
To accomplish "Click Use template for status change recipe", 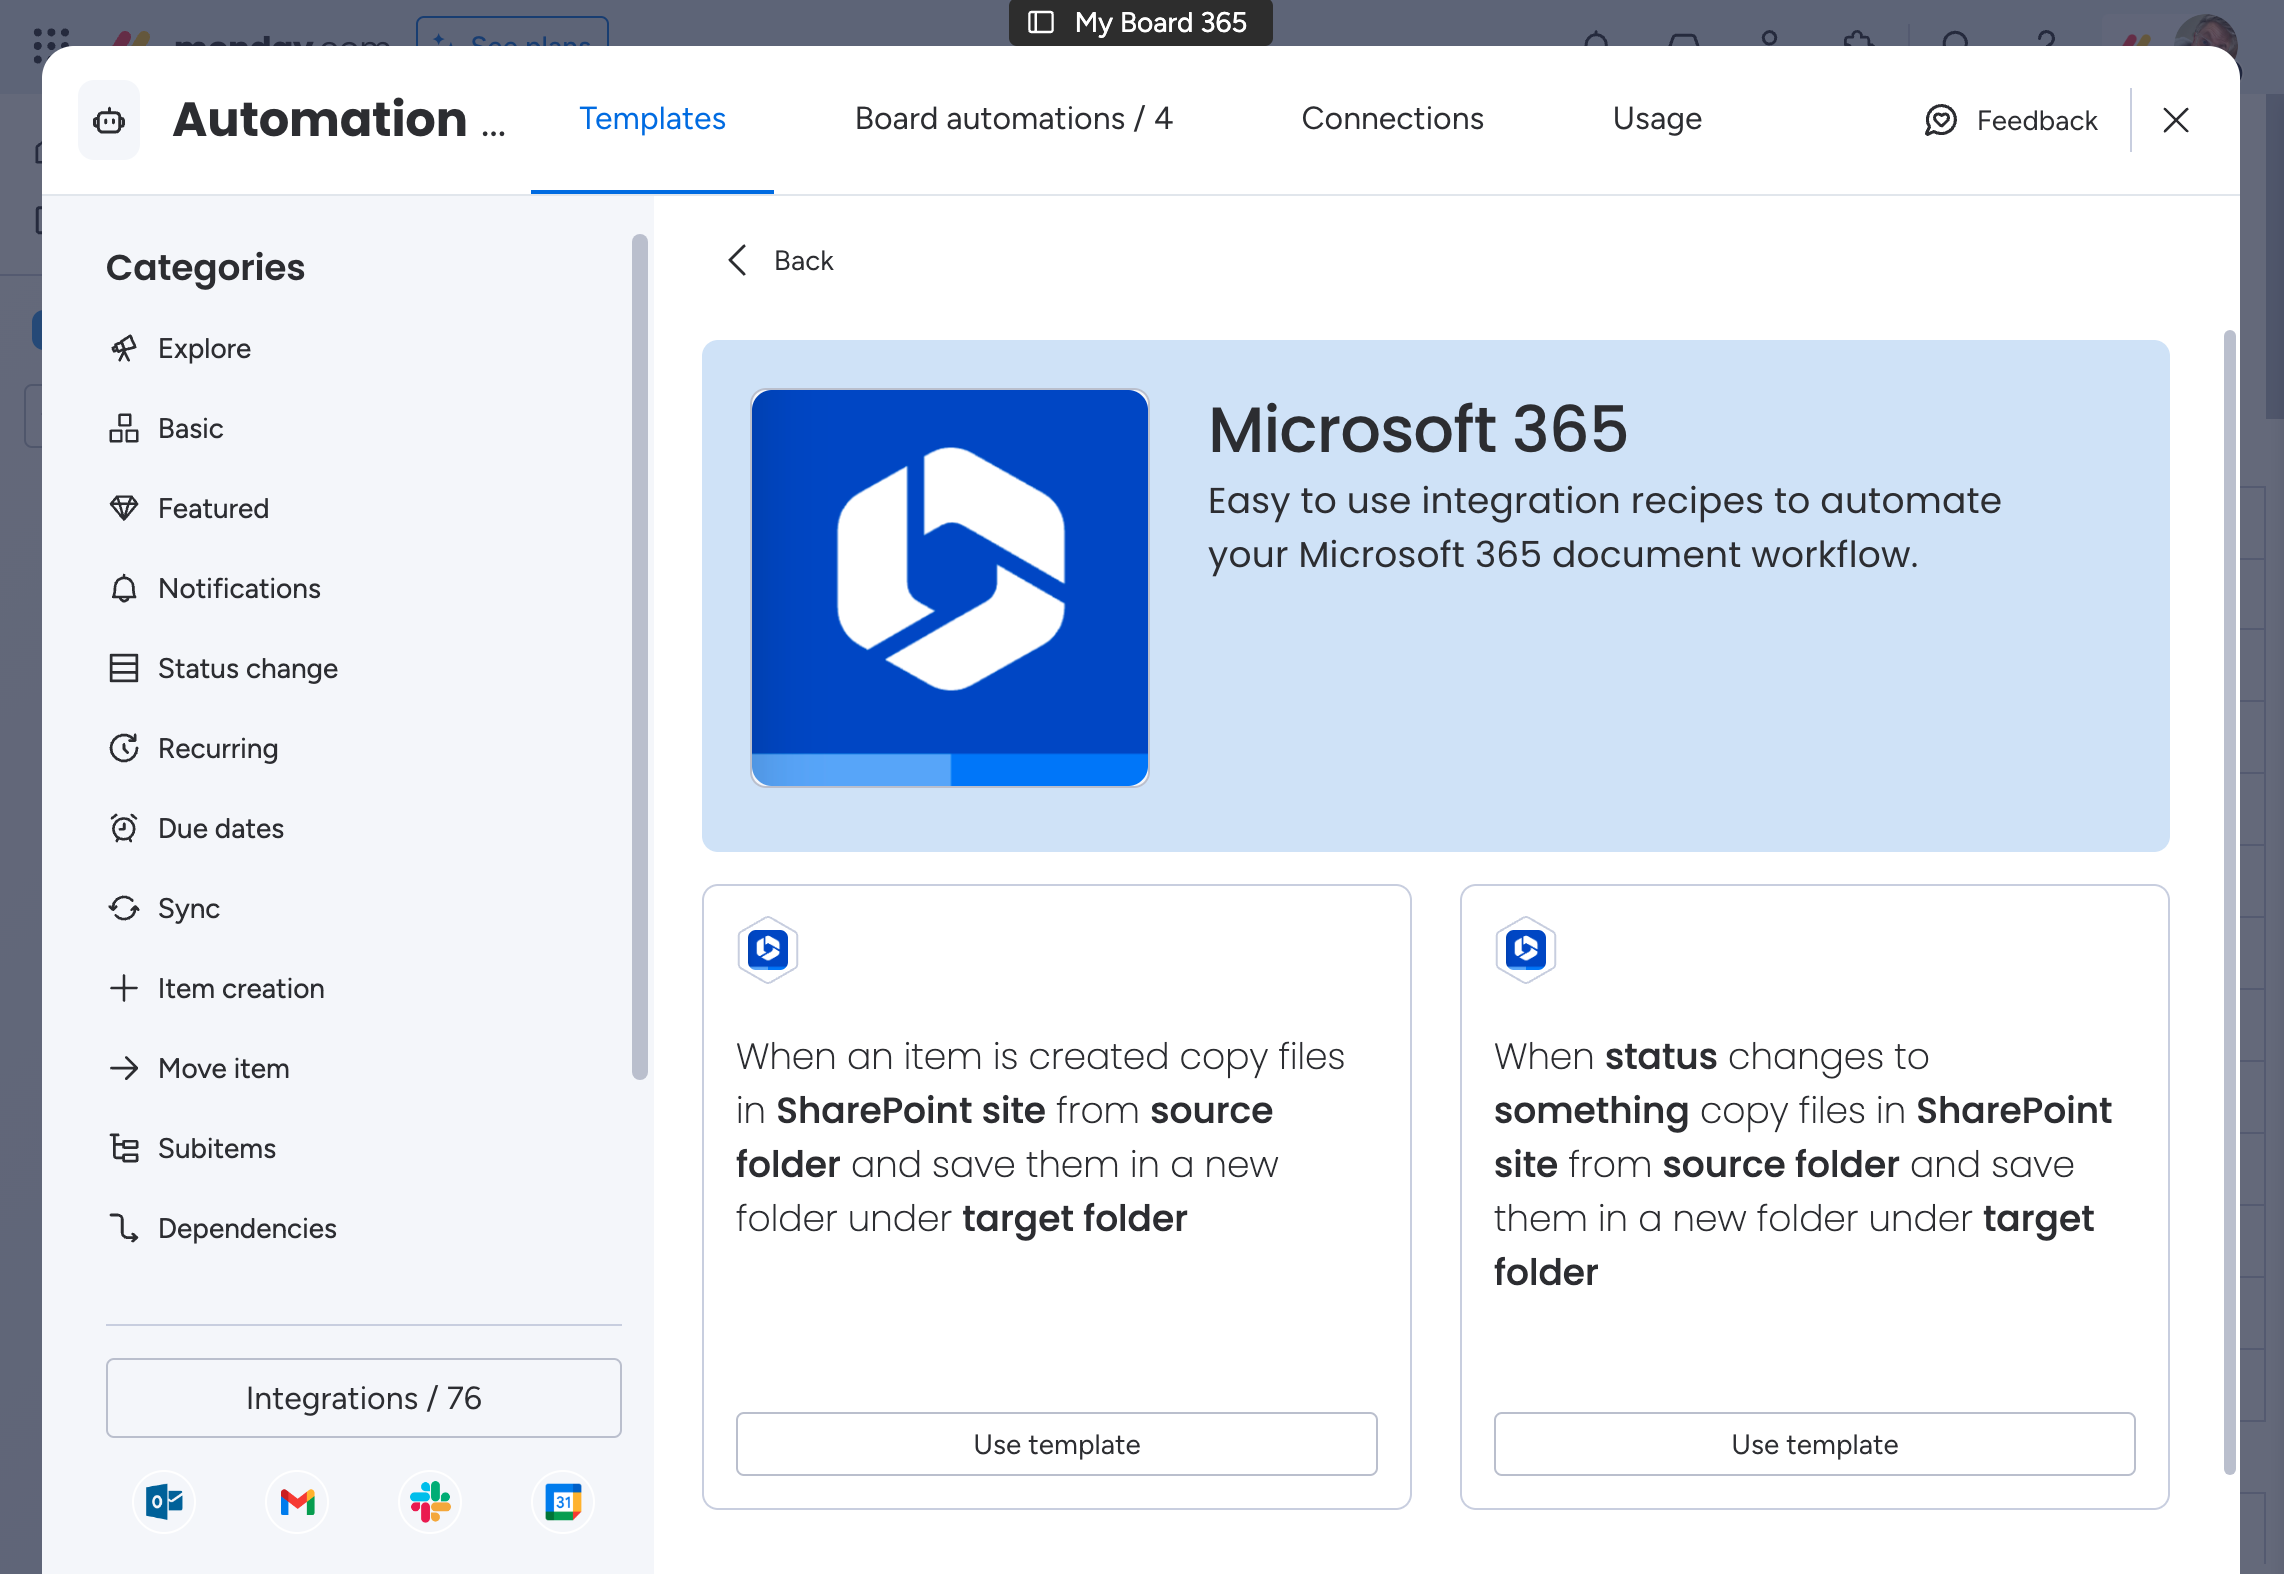I will click(x=1814, y=1444).
